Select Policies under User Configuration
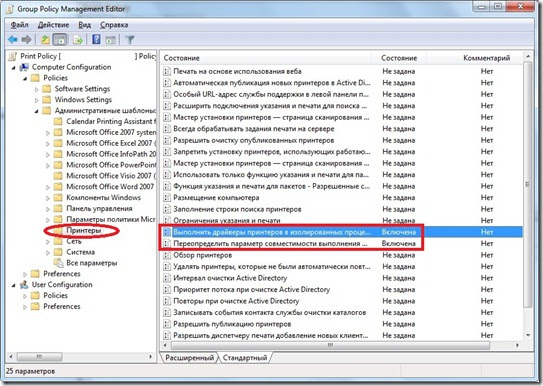Image resolution: width=543 pixels, height=386 pixels. pyautogui.click(x=55, y=295)
